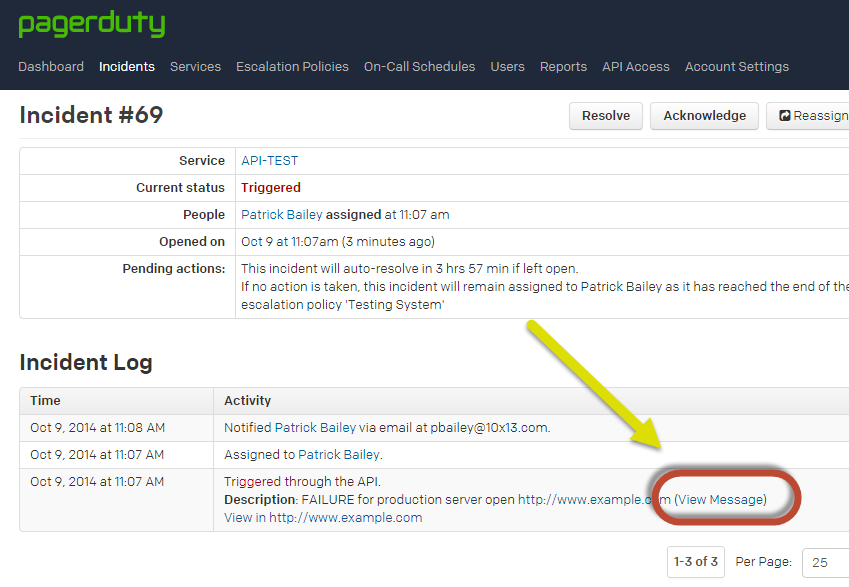Open the API Access page

[x=635, y=66]
